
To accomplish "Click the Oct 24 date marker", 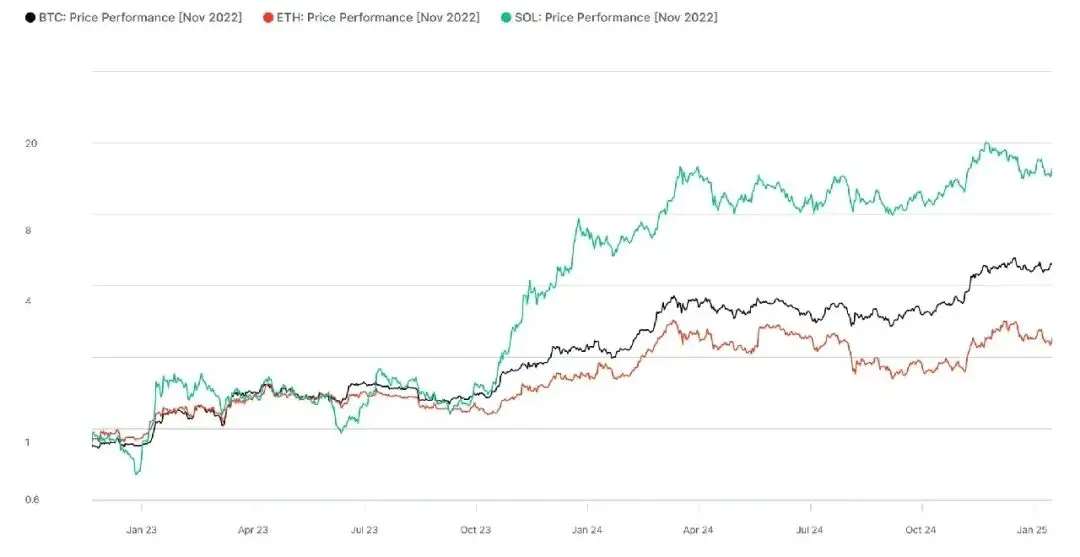I will click(920, 530).
